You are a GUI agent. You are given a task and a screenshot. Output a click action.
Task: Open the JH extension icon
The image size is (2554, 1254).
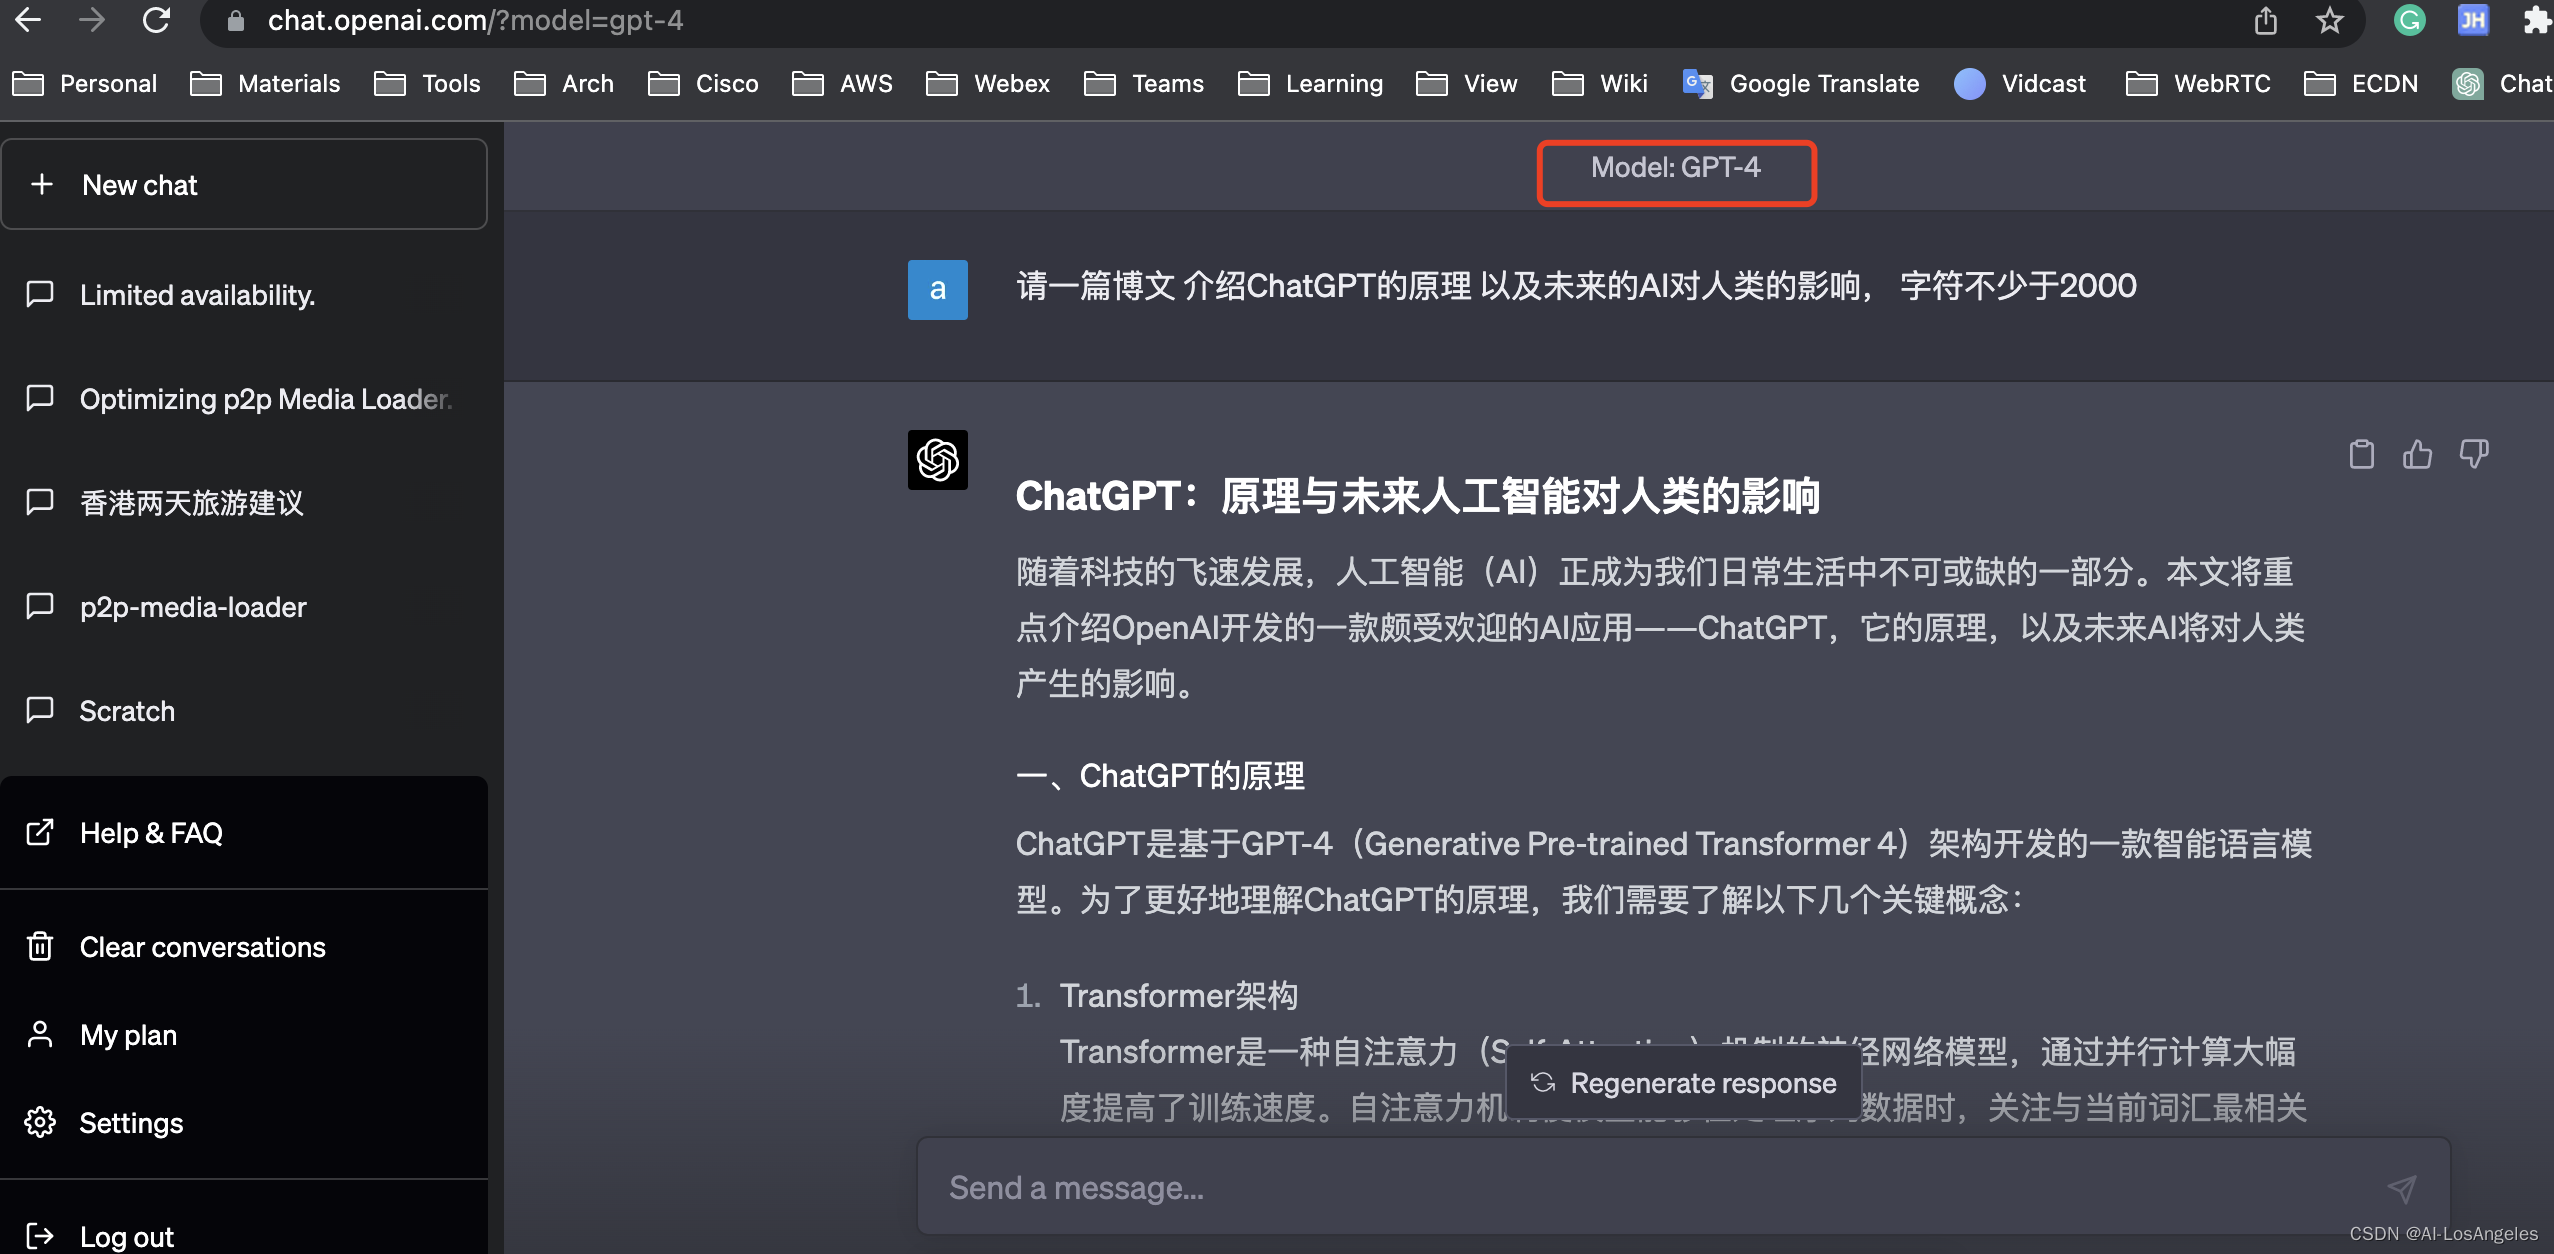[2473, 21]
